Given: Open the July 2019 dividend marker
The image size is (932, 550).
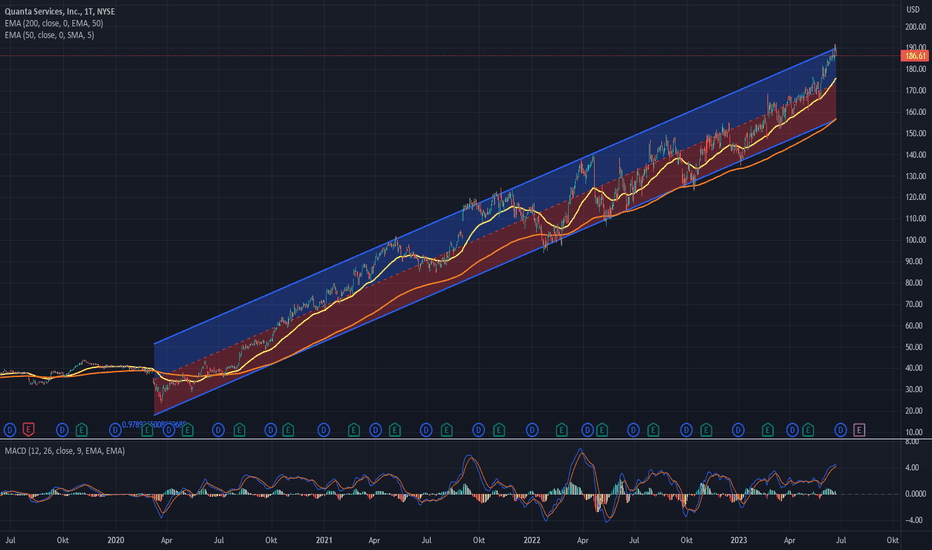Looking at the screenshot, I should coord(10,429).
